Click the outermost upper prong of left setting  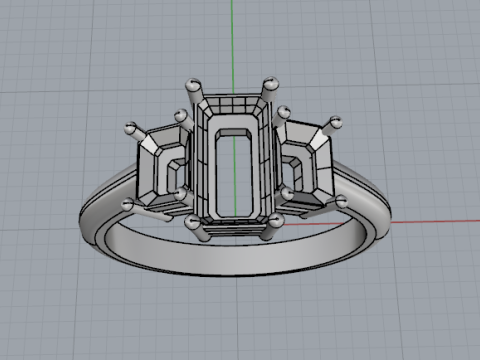[130, 128]
